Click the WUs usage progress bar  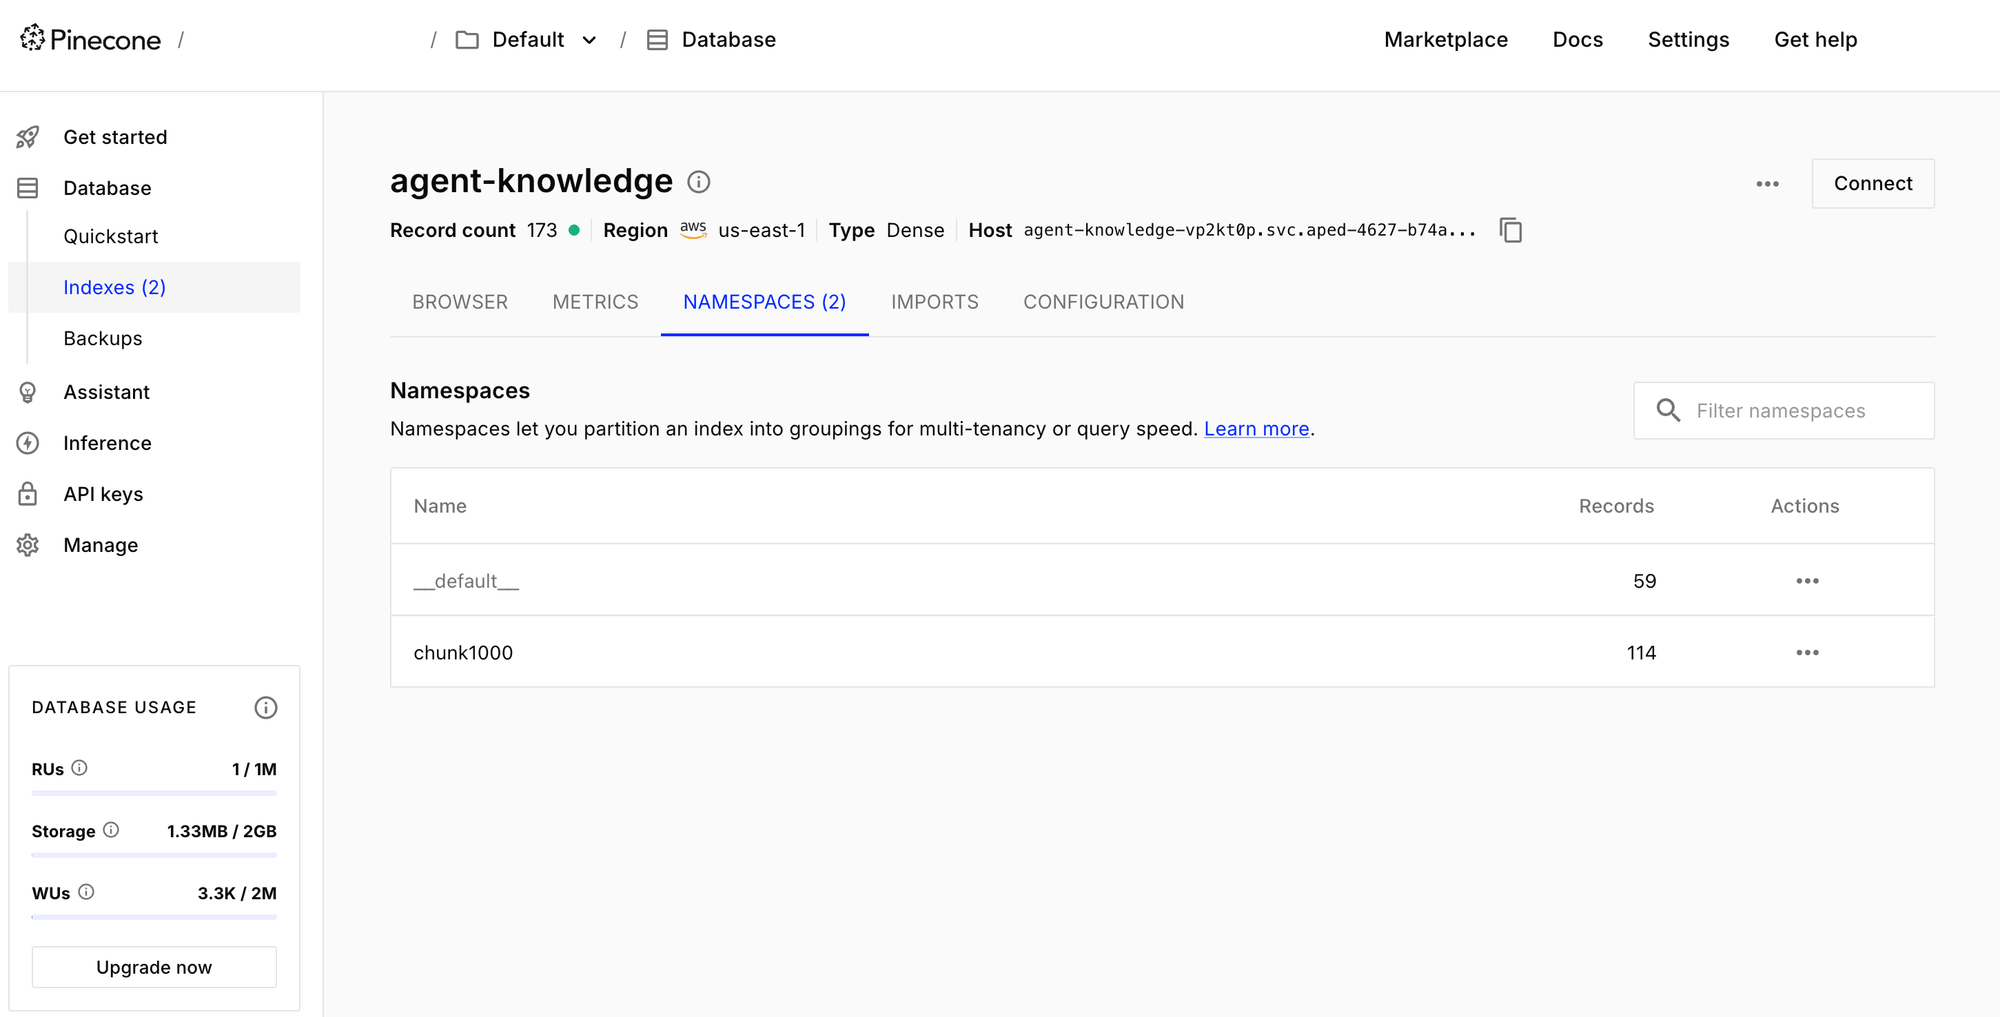tap(154, 917)
